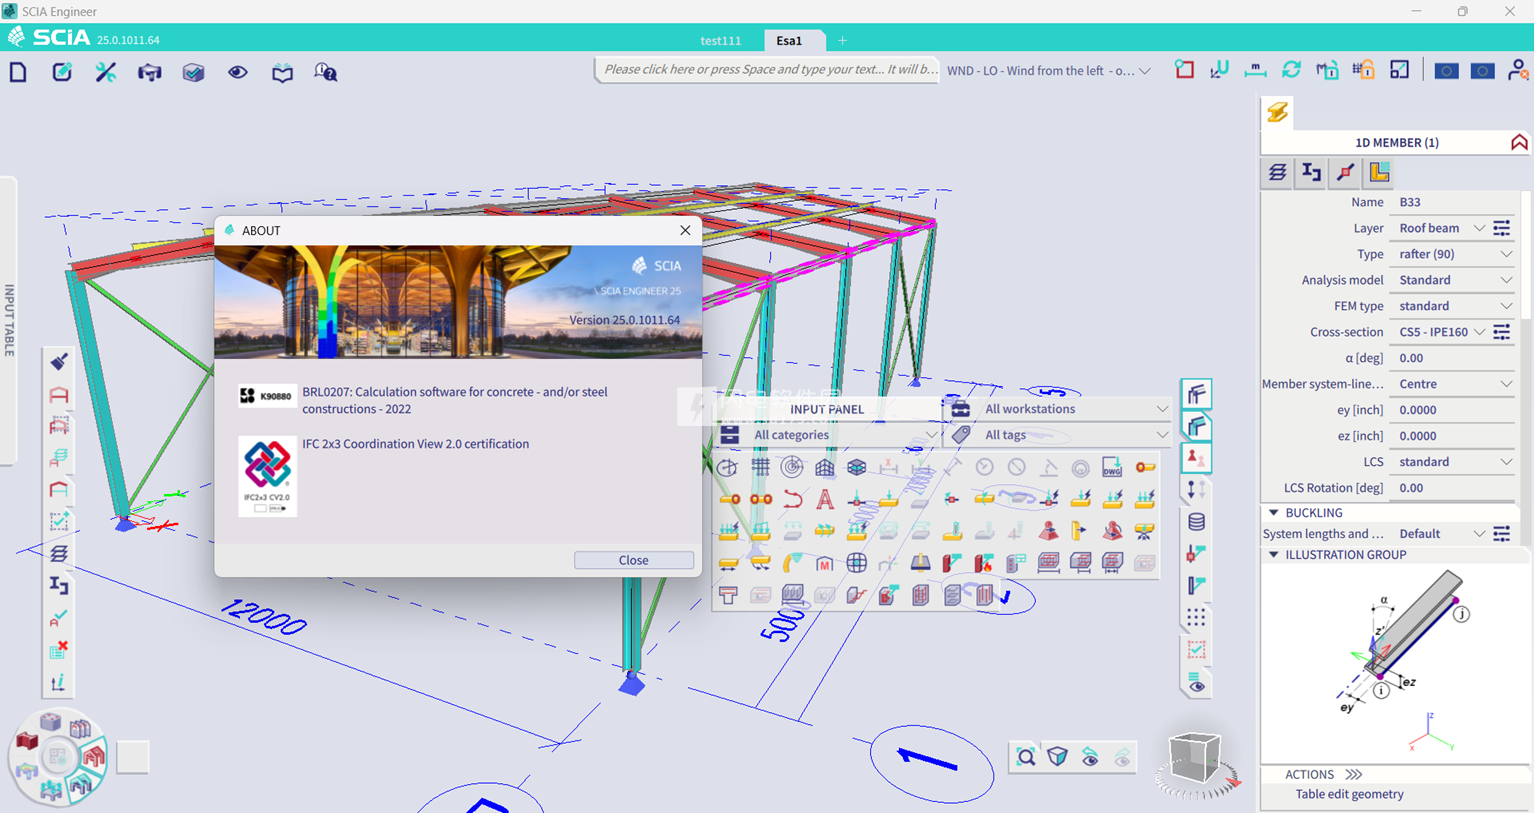Collapse the ILLUSTRATION GROUP section
The width and height of the screenshot is (1534, 813).
click(x=1274, y=555)
